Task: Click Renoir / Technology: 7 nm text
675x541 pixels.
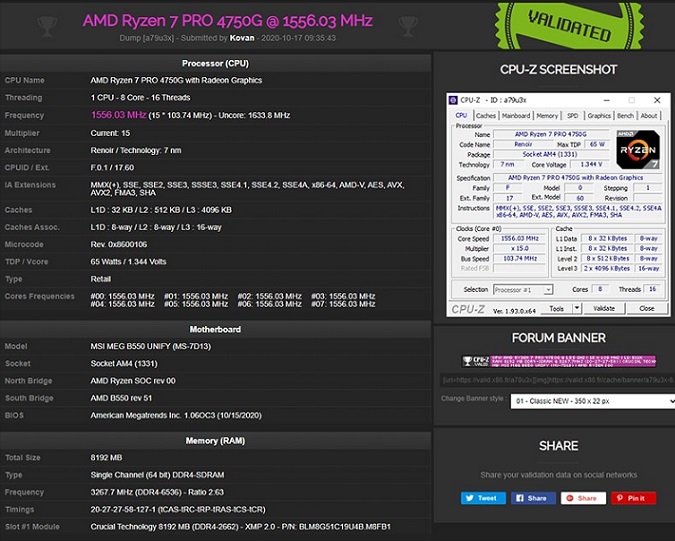Action: (136, 150)
